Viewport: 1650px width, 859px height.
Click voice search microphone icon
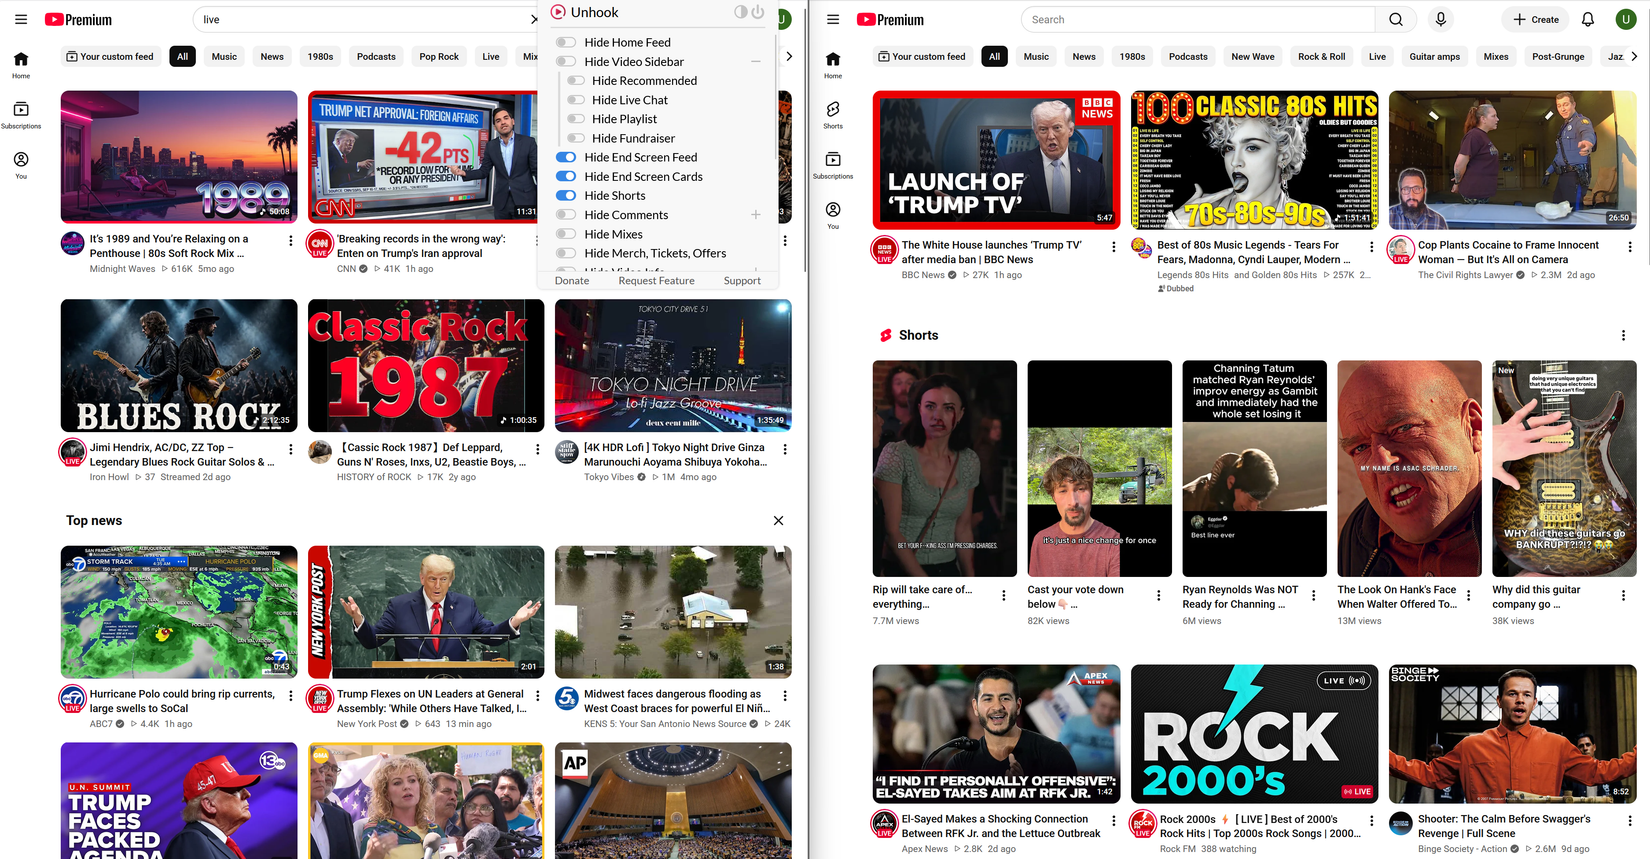[x=1440, y=19]
